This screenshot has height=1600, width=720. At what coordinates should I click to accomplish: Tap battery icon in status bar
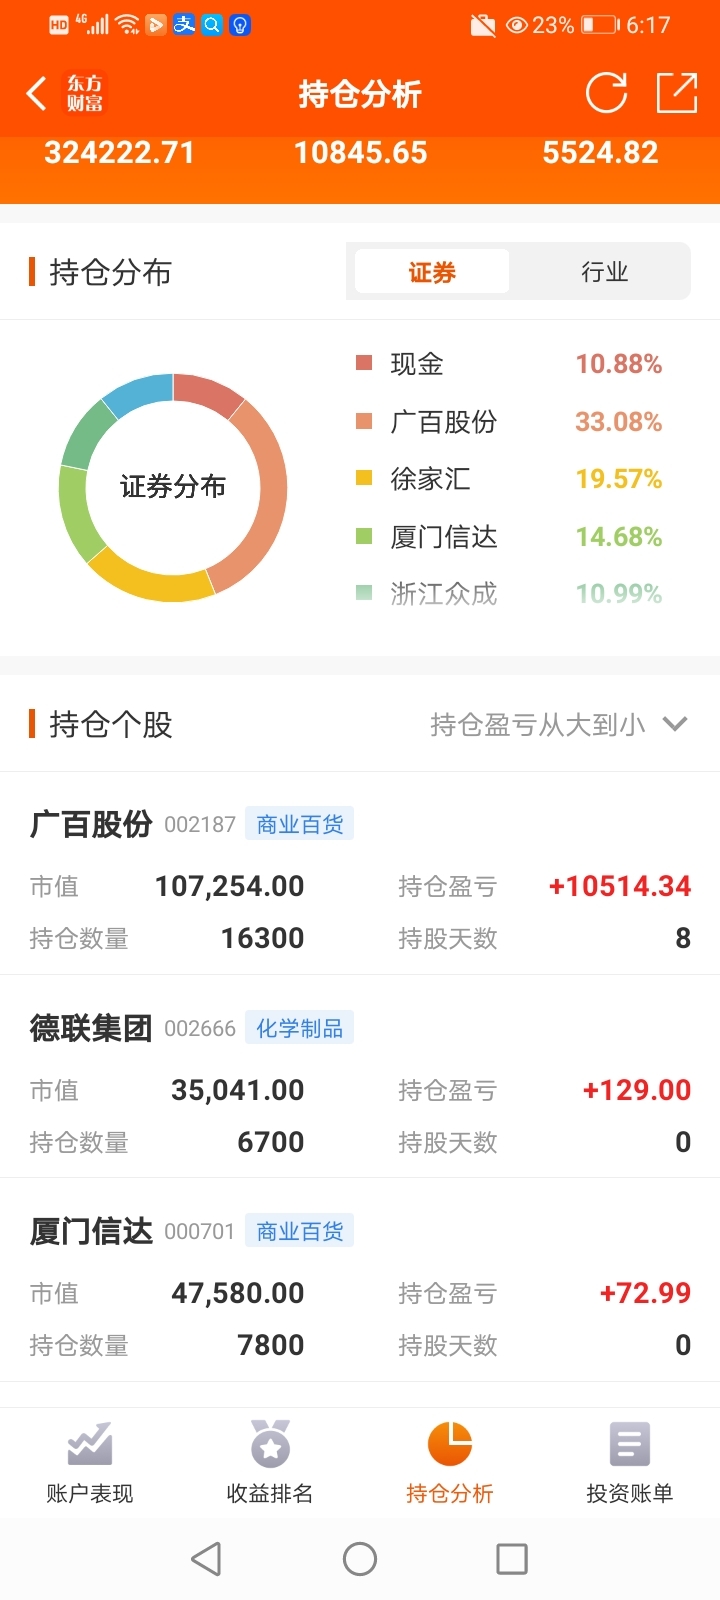(601, 25)
